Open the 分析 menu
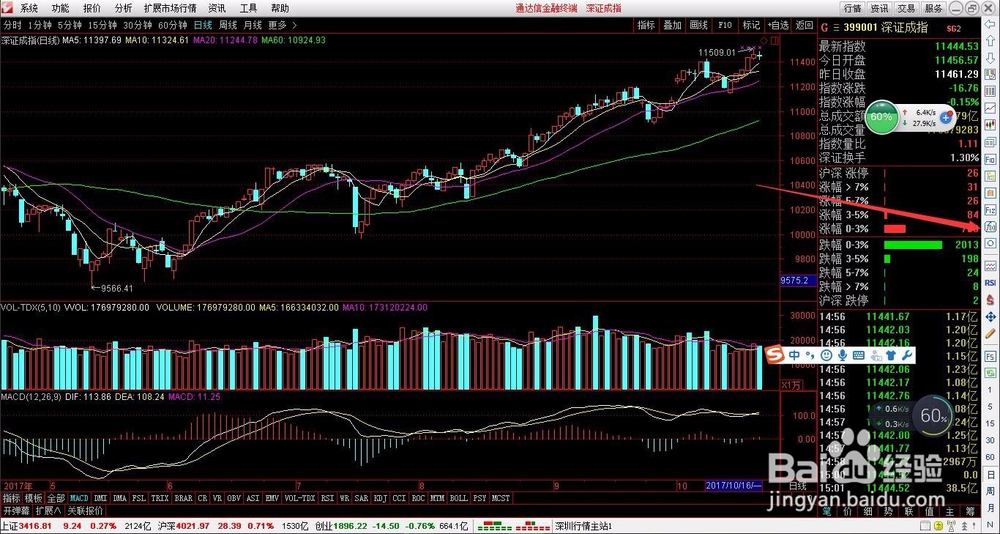This screenshot has height=534, width=1000. (123, 8)
